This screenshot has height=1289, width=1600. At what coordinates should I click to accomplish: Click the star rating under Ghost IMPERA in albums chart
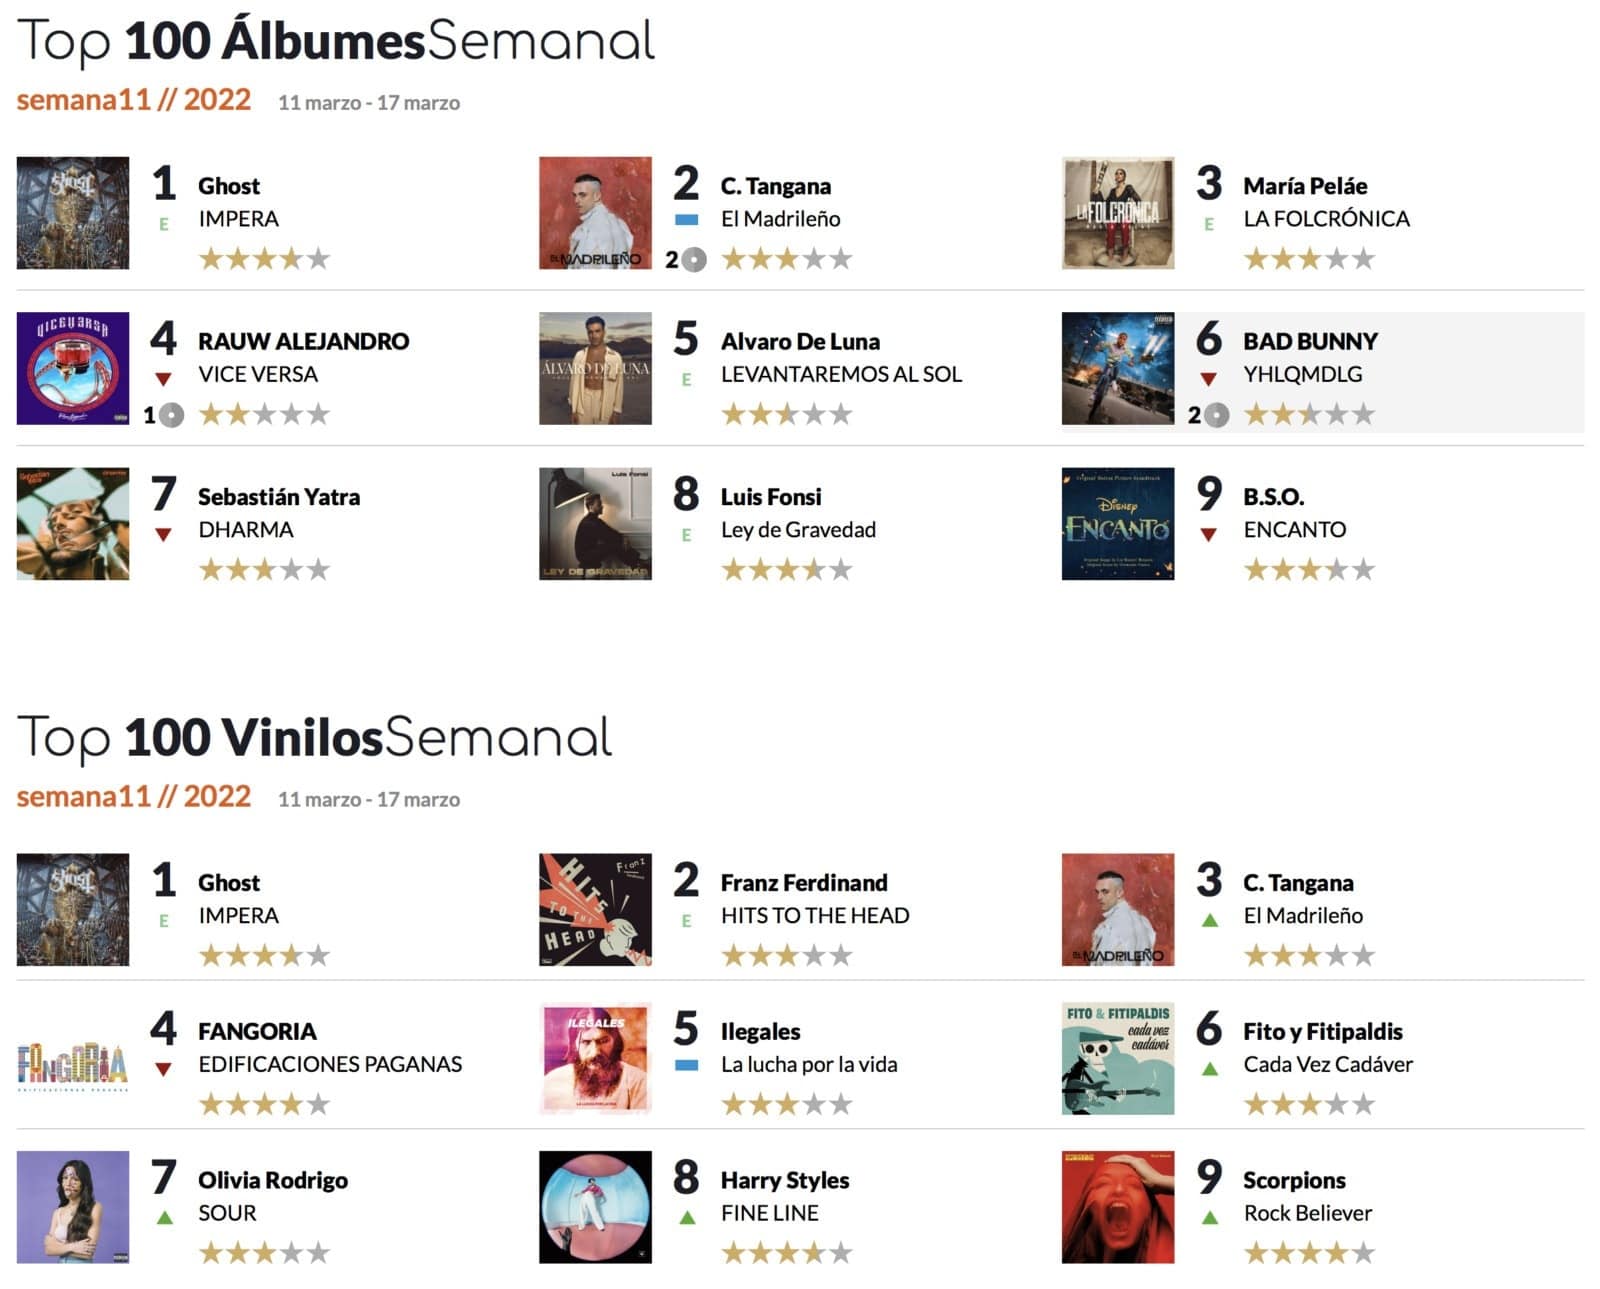click(x=264, y=260)
